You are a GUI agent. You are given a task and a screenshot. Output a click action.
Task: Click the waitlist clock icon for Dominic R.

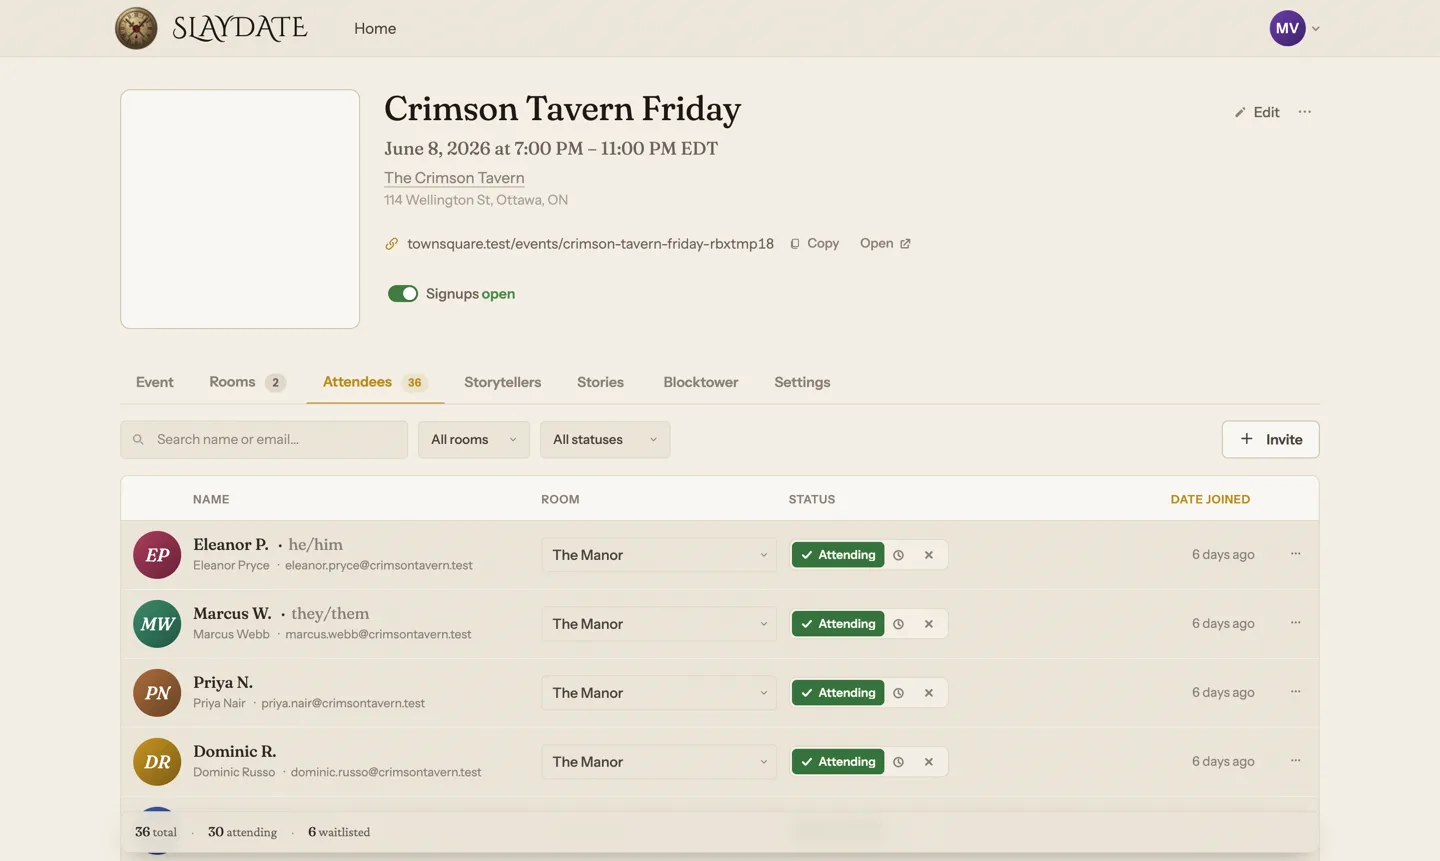click(x=899, y=762)
